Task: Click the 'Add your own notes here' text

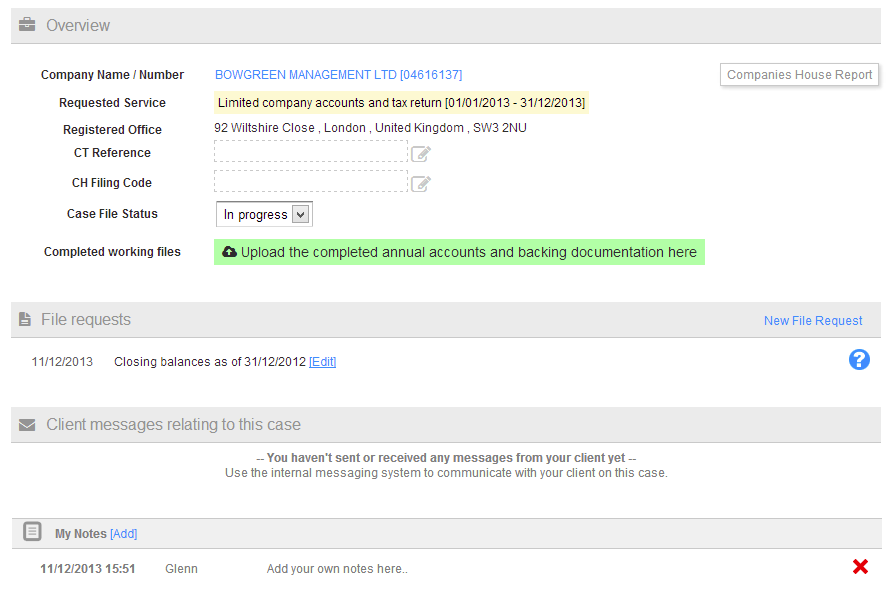Action: point(337,569)
